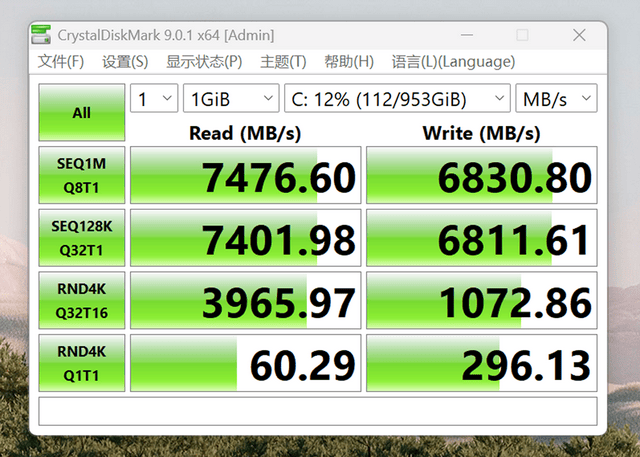Close the CrystalDiskMark window
This screenshot has width=640, height=457.
(x=579, y=35)
